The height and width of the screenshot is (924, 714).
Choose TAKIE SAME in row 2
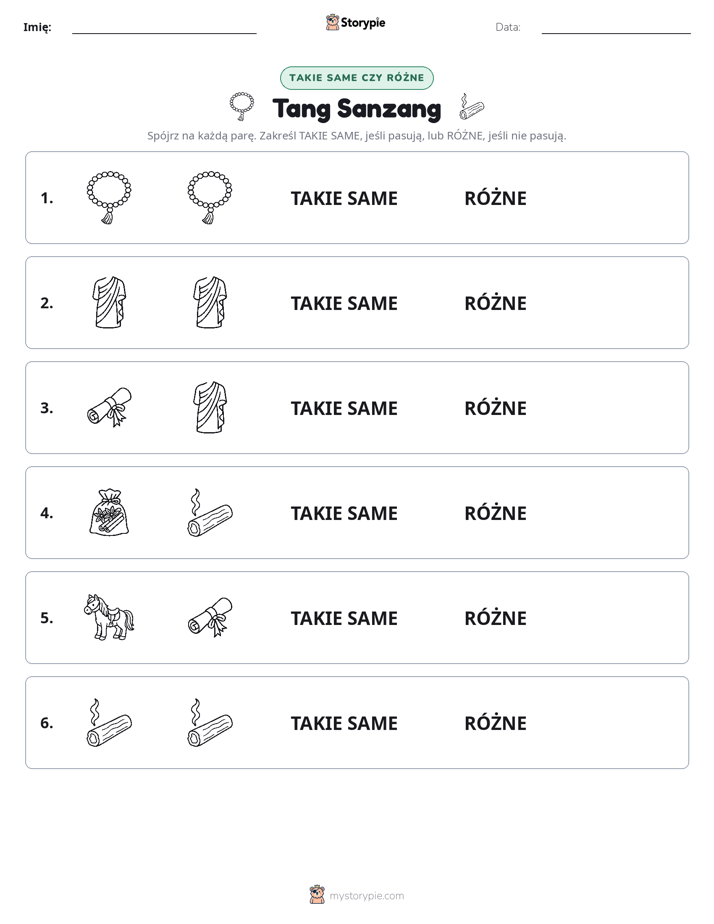point(344,303)
